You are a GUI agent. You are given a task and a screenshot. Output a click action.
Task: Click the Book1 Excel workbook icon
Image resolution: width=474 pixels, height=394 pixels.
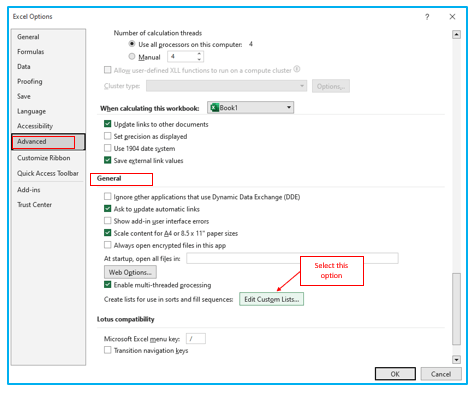tap(215, 108)
